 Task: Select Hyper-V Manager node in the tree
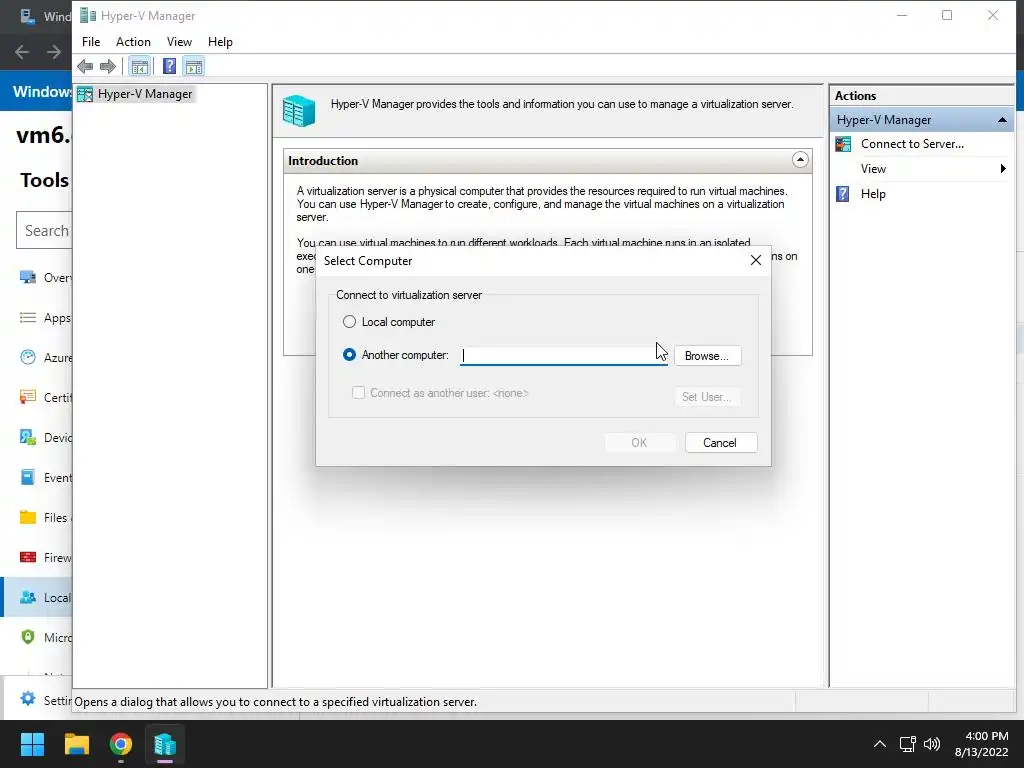tap(135, 94)
